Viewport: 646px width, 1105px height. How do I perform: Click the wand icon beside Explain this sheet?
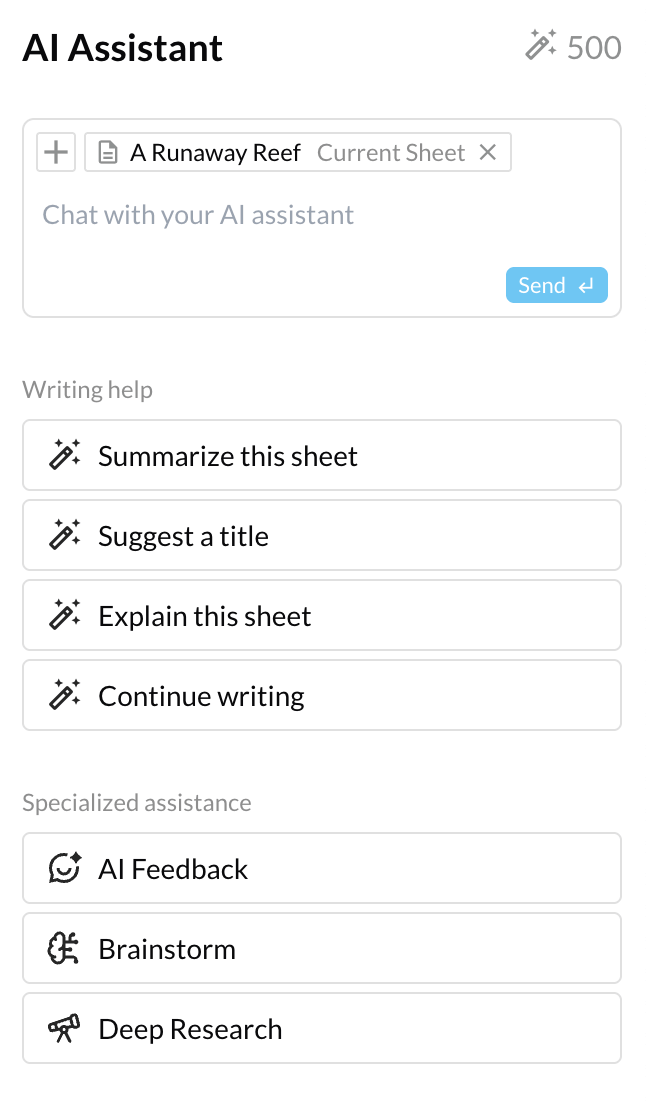coord(65,616)
